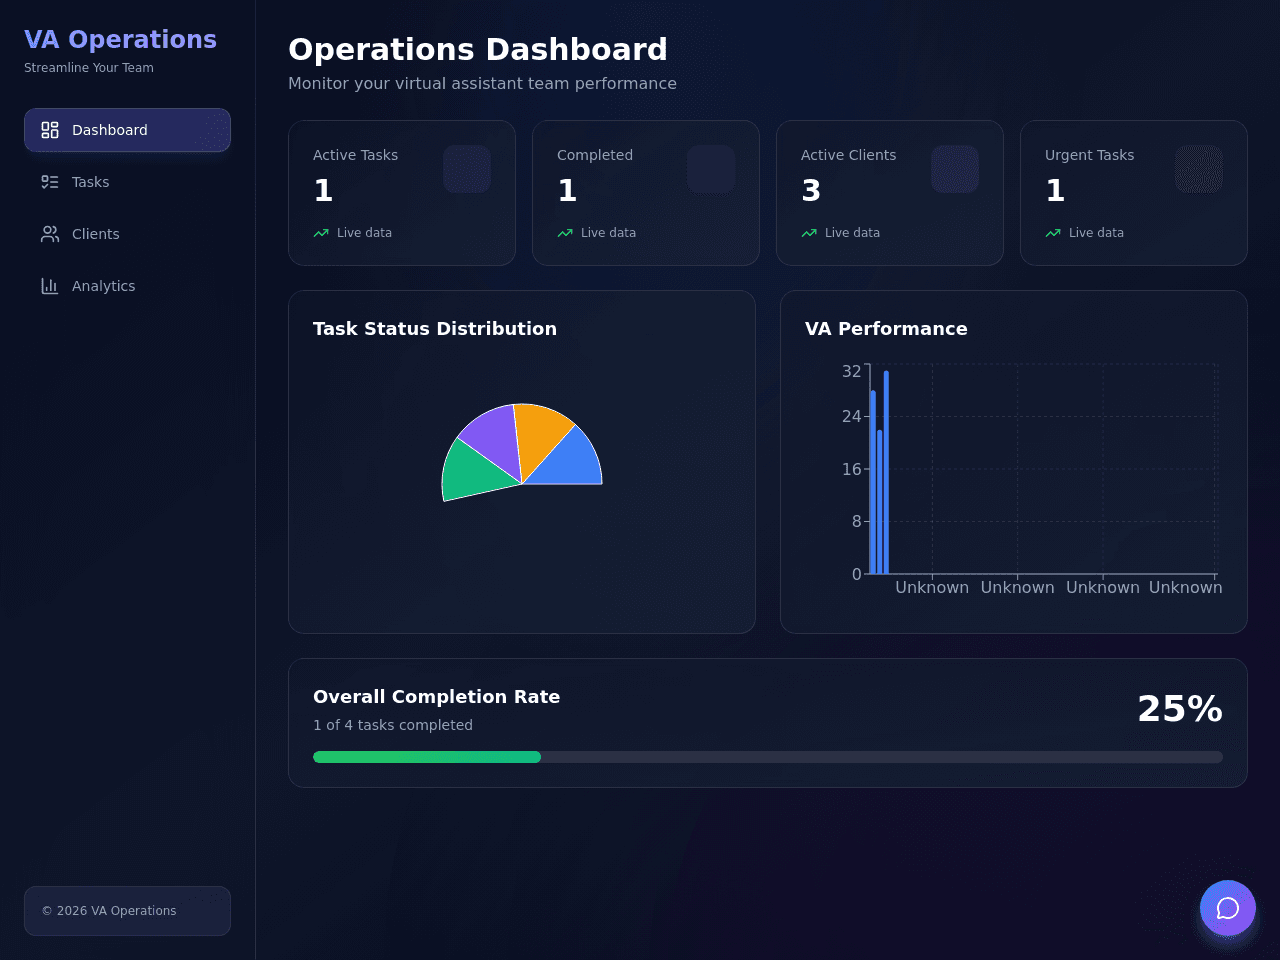Open the Clients page
Screen dimensions: 1280x960
pos(127,234)
